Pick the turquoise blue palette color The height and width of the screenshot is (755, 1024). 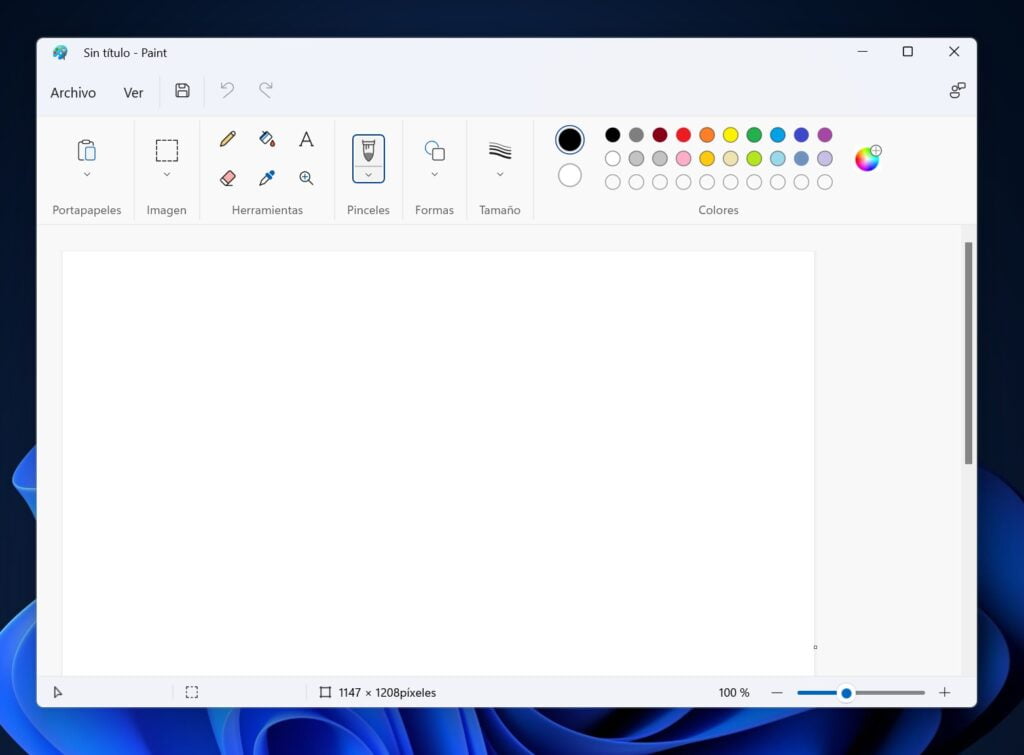coord(777,135)
